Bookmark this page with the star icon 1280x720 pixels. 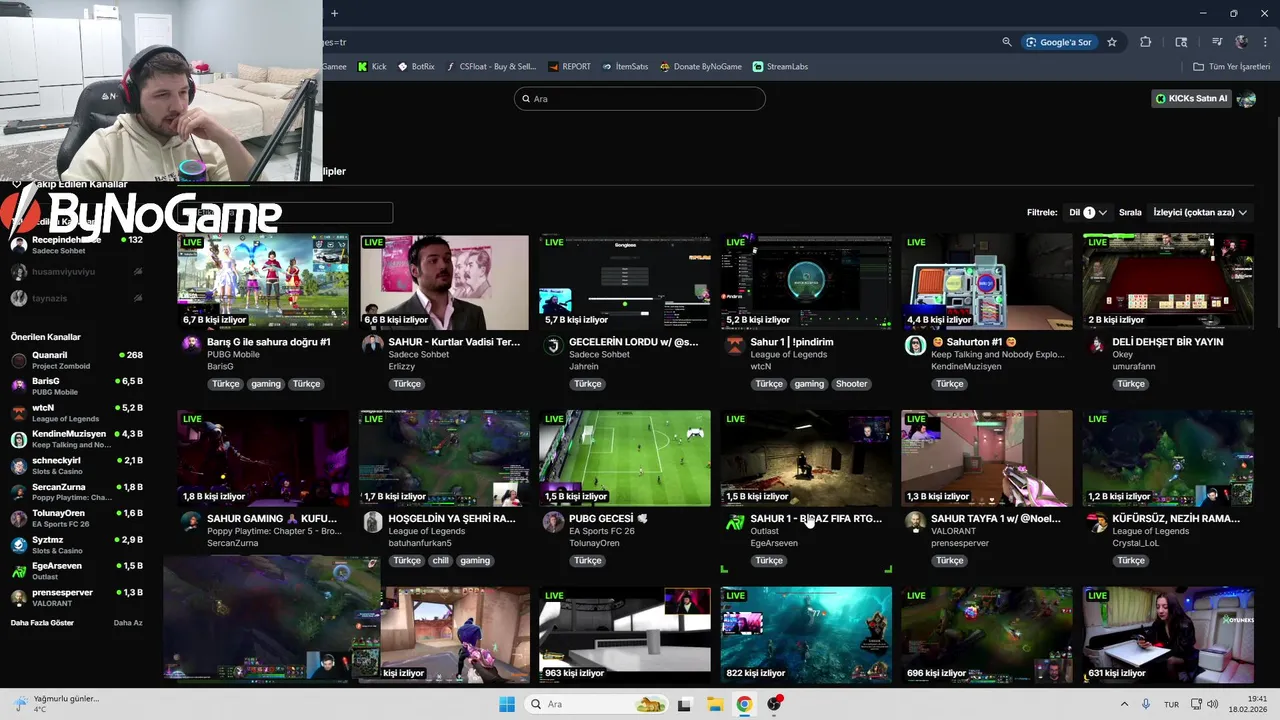(1112, 42)
